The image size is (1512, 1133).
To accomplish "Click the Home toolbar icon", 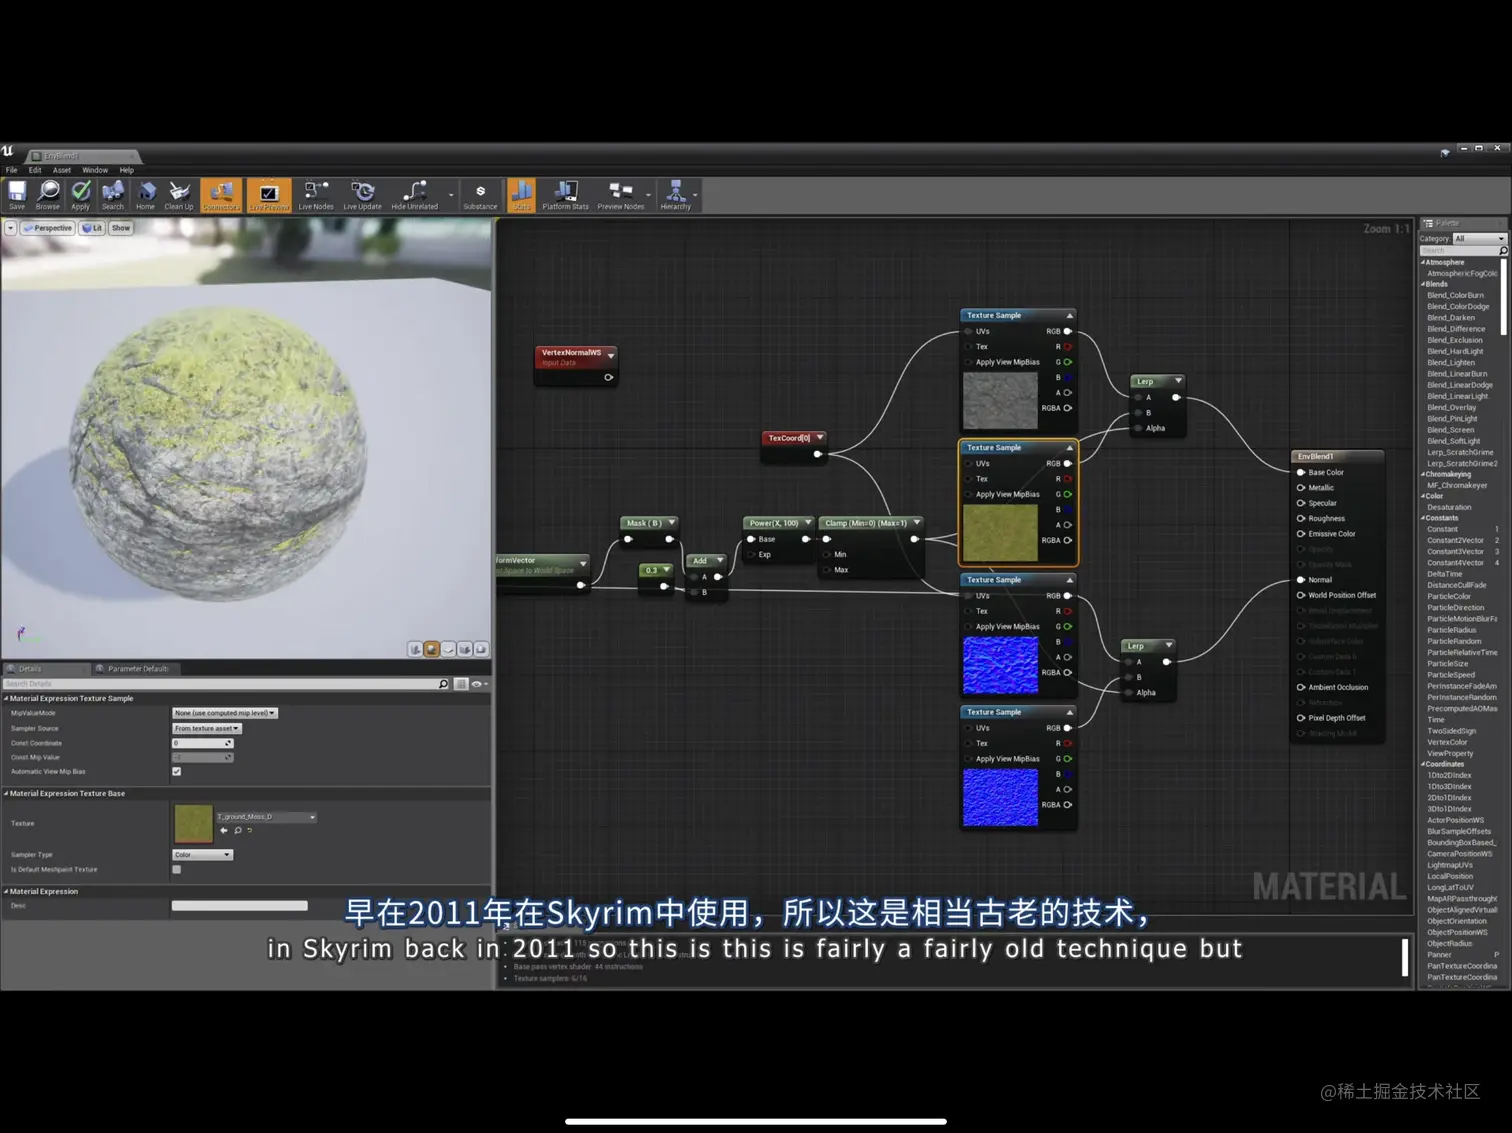I will click(146, 195).
